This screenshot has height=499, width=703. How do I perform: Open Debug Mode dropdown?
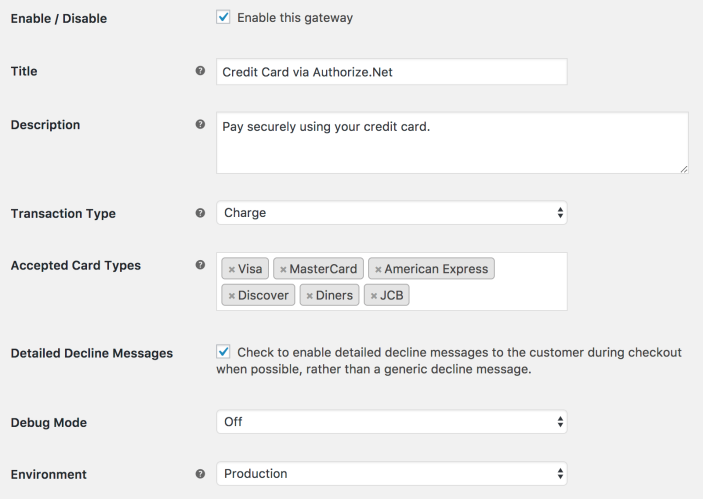[x=391, y=422]
